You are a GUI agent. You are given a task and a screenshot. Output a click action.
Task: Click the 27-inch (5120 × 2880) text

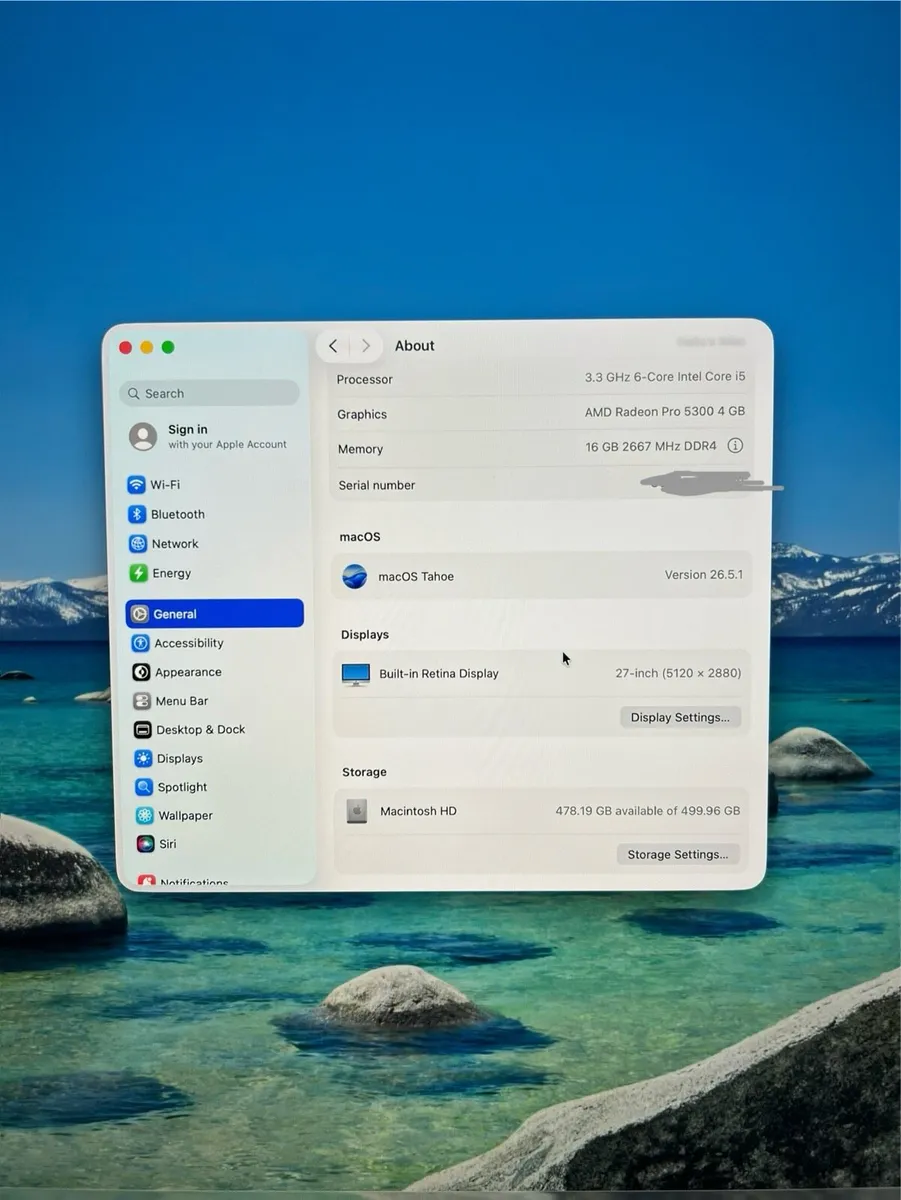[x=678, y=673]
